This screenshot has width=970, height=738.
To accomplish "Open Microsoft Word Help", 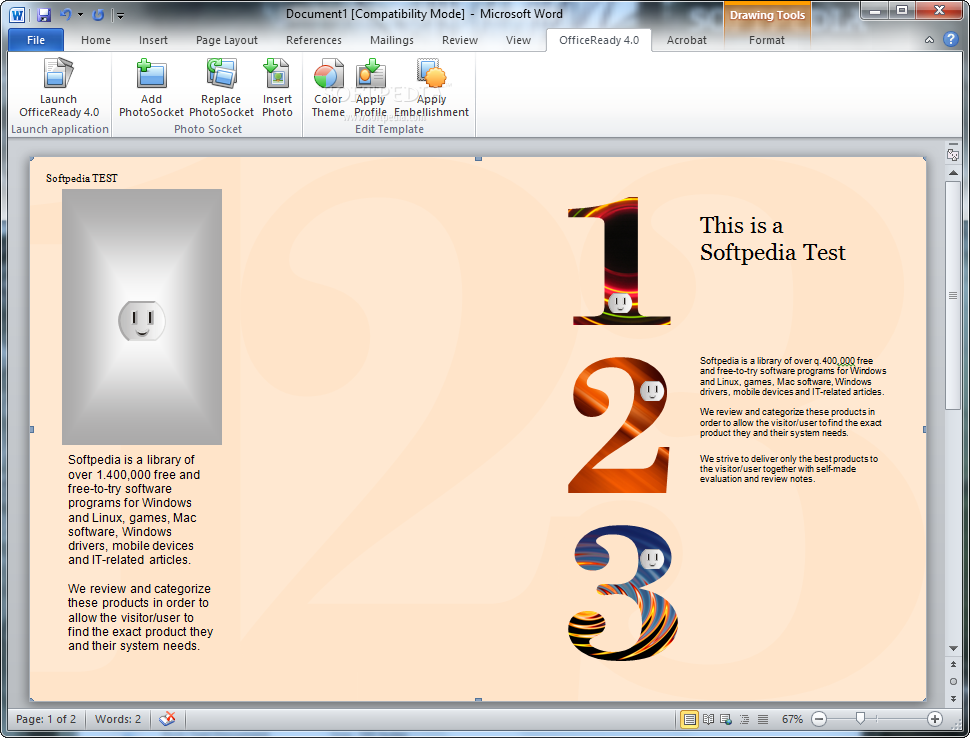I will [951, 40].
